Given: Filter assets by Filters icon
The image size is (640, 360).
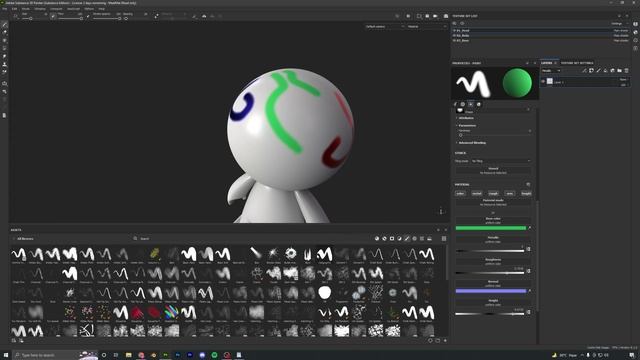Looking at the screenshot, I should [x=399, y=238].
